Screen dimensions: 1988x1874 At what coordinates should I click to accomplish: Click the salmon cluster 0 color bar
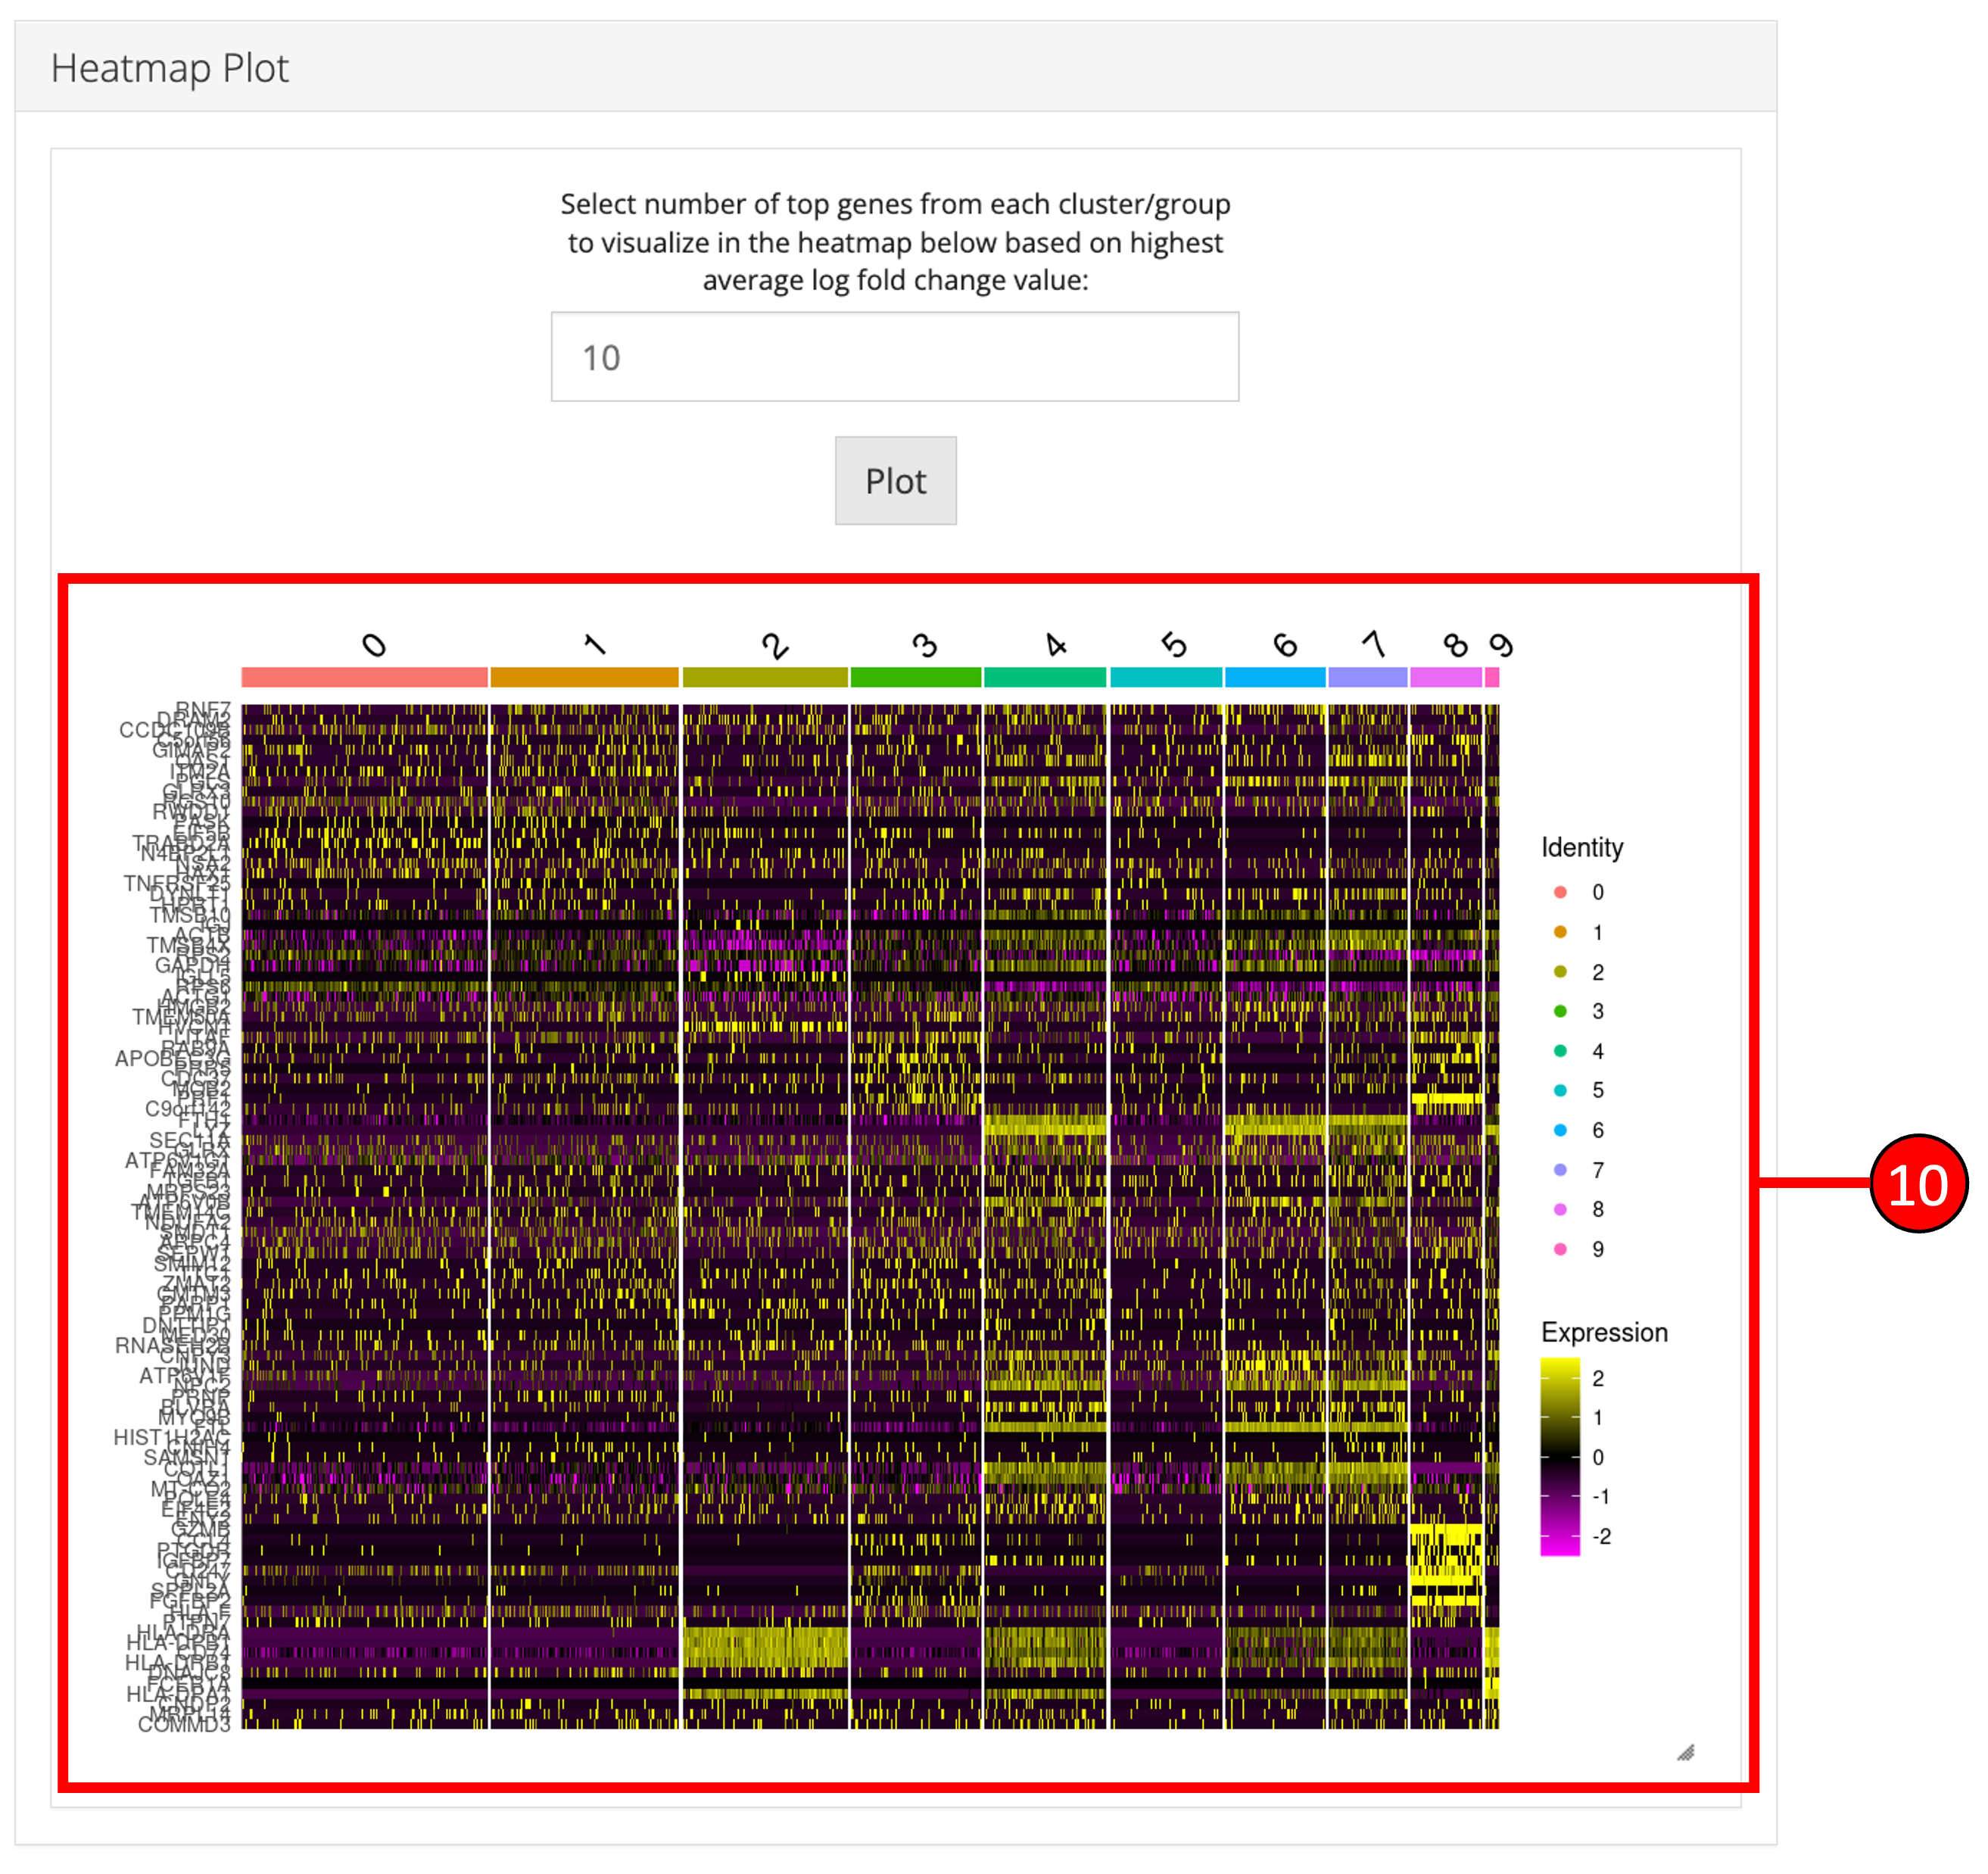pos(364,677)
